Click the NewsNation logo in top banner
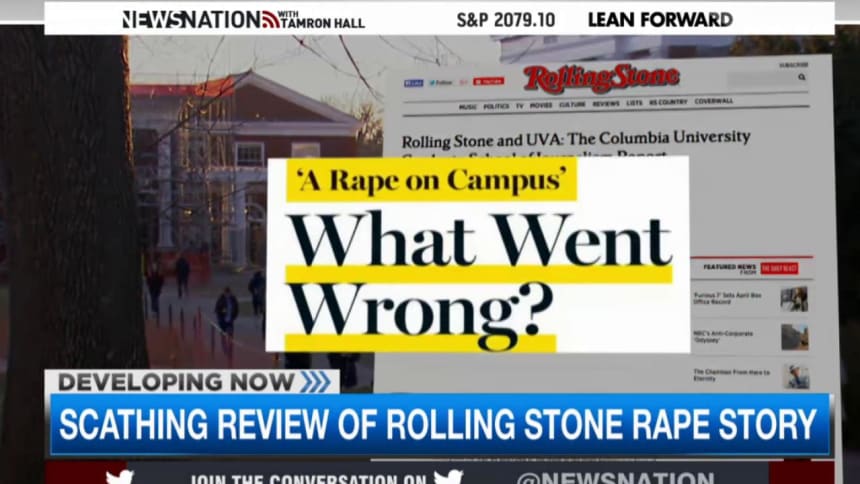Viewport: 860px width, 484px height. click(200, 20)
